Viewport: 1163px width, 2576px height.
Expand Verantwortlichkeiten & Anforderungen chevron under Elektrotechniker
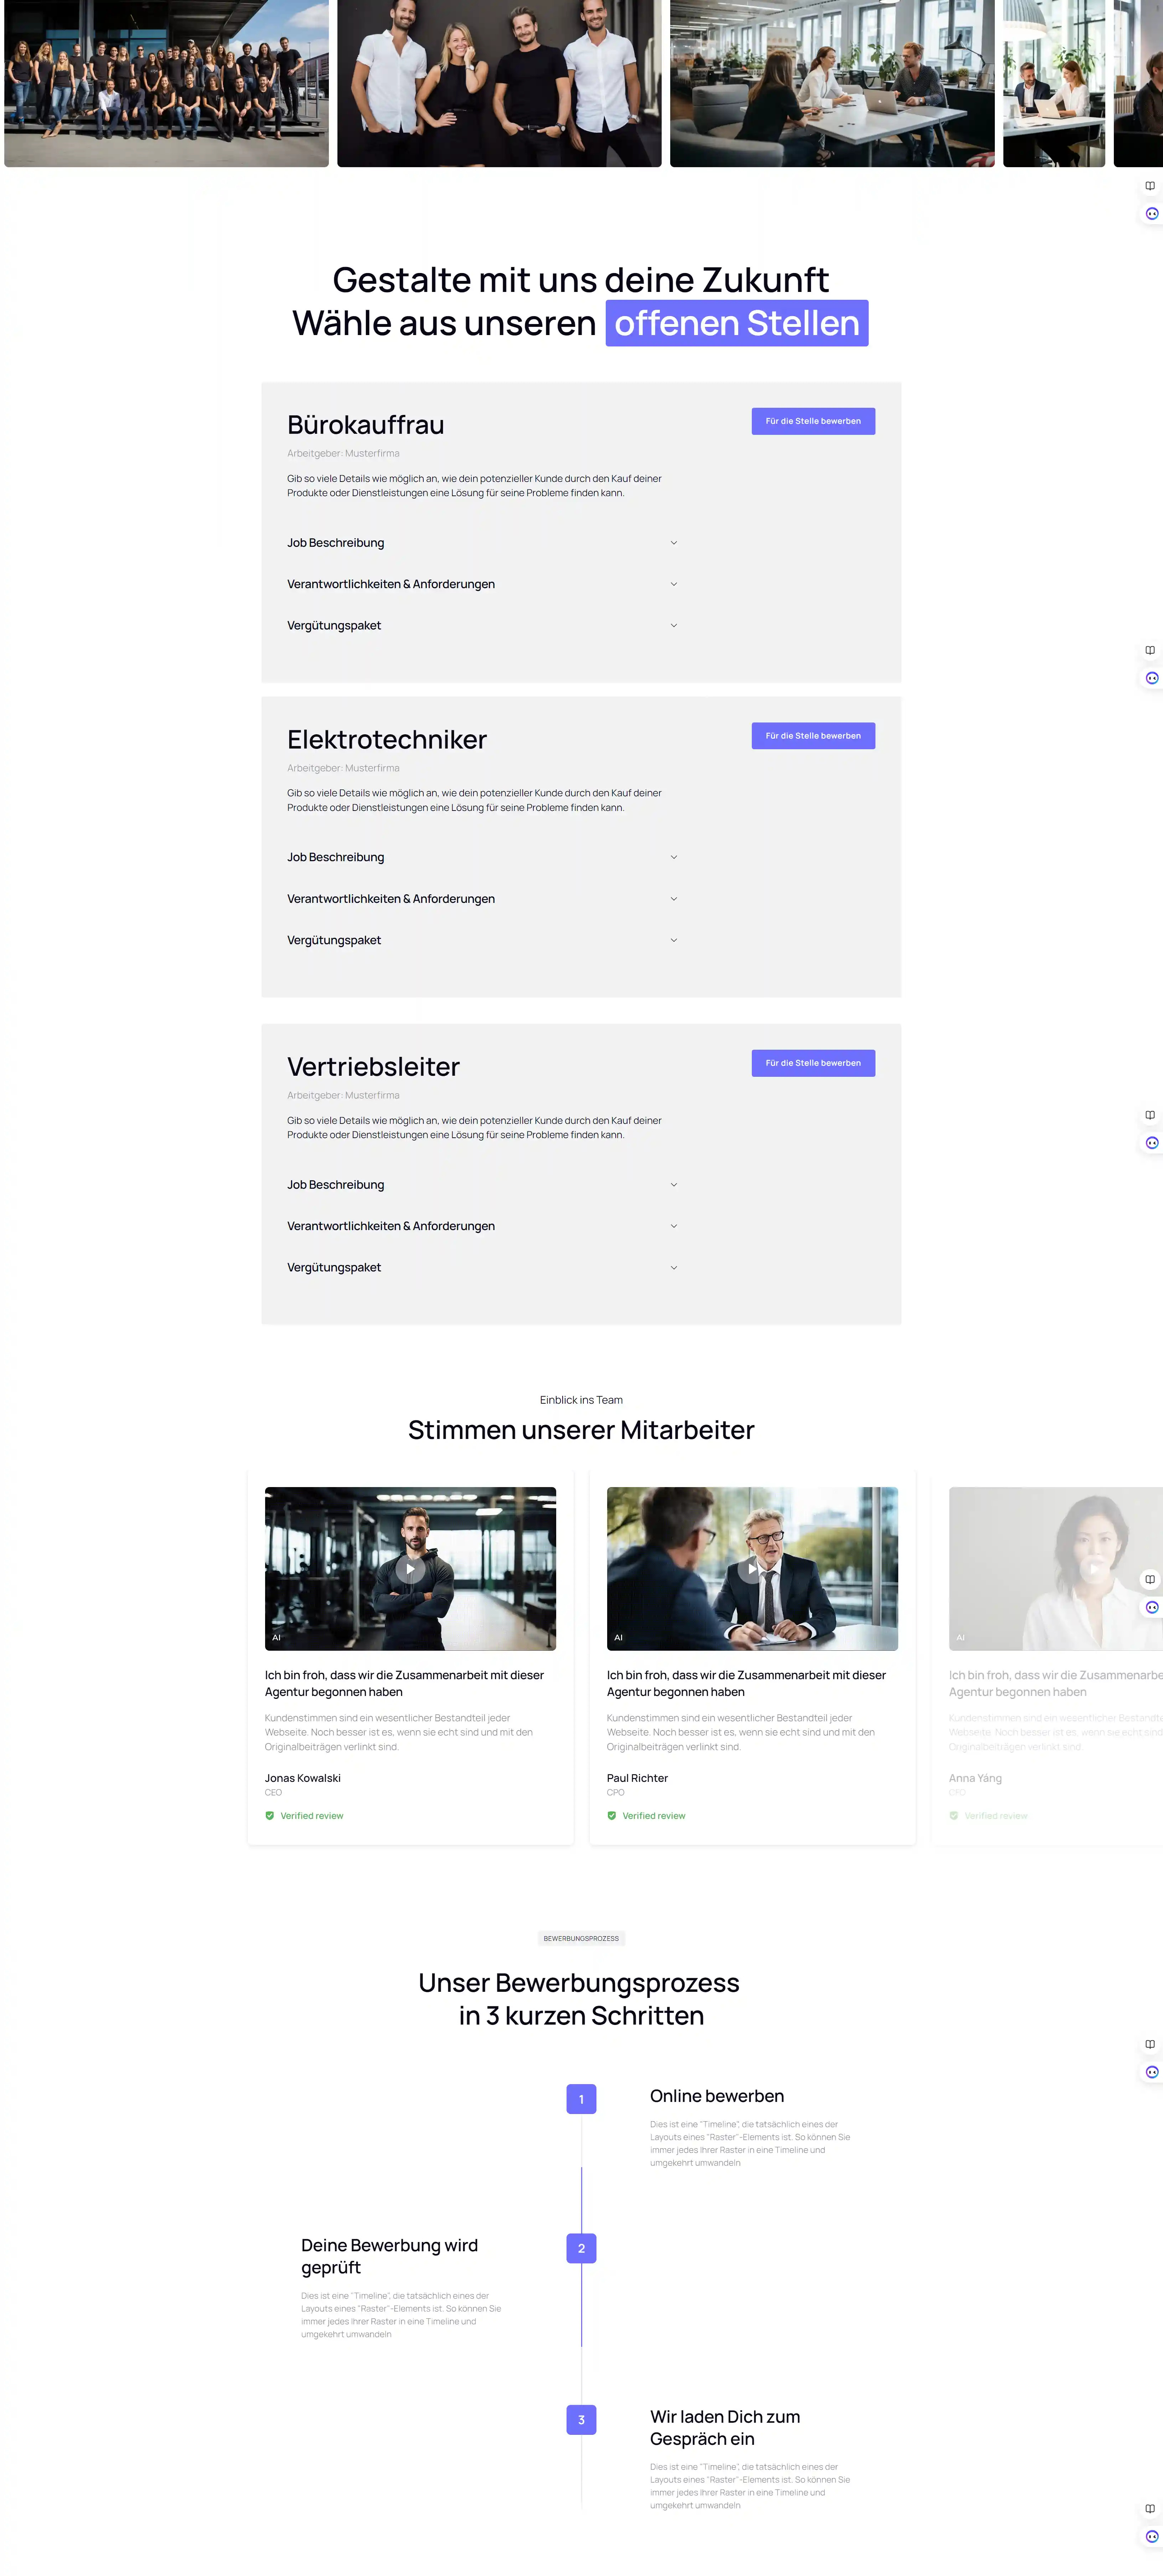(674, 899)
